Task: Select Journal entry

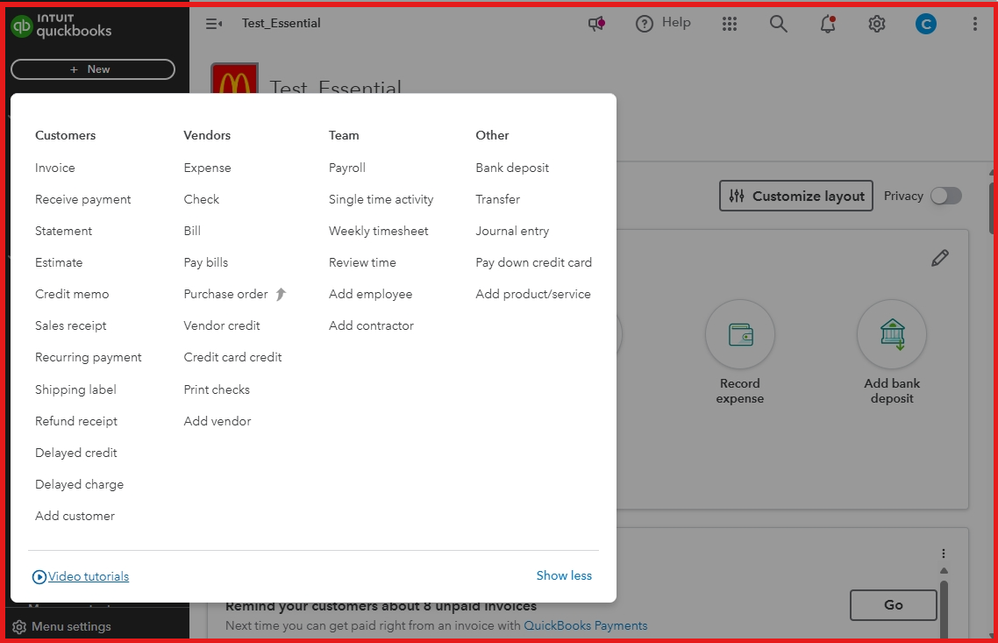Action: click(512, 231)
